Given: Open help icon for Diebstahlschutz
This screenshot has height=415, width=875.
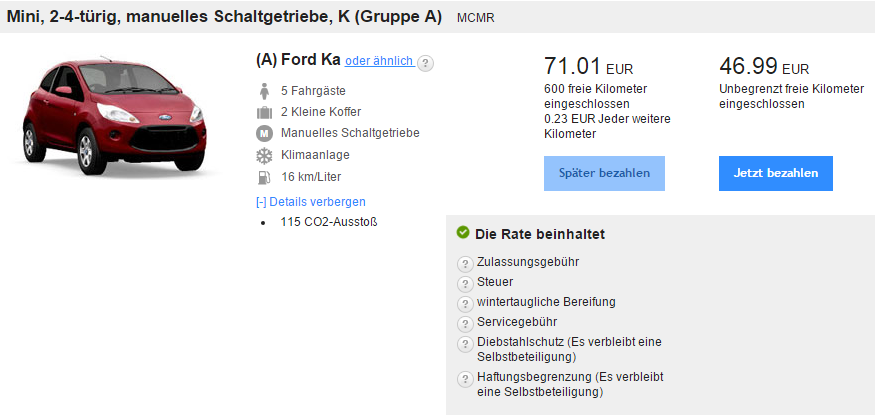Looking at the screenshot, I should pos(465,344).
